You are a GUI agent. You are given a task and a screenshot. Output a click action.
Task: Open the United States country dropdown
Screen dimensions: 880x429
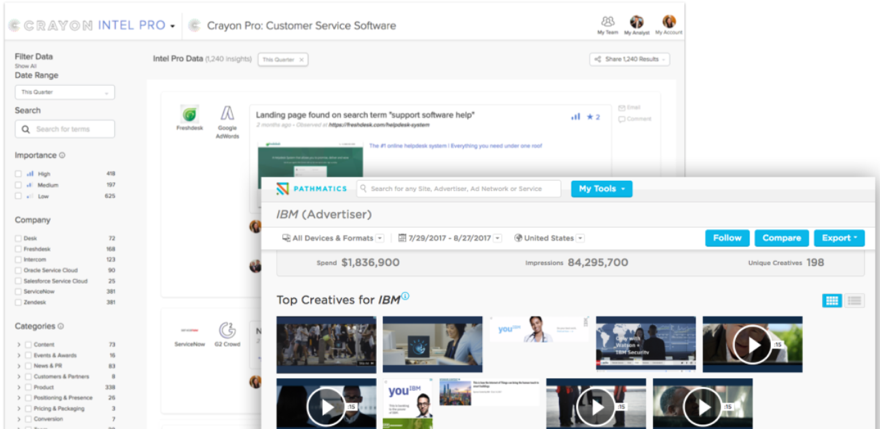tap(580, 238)
